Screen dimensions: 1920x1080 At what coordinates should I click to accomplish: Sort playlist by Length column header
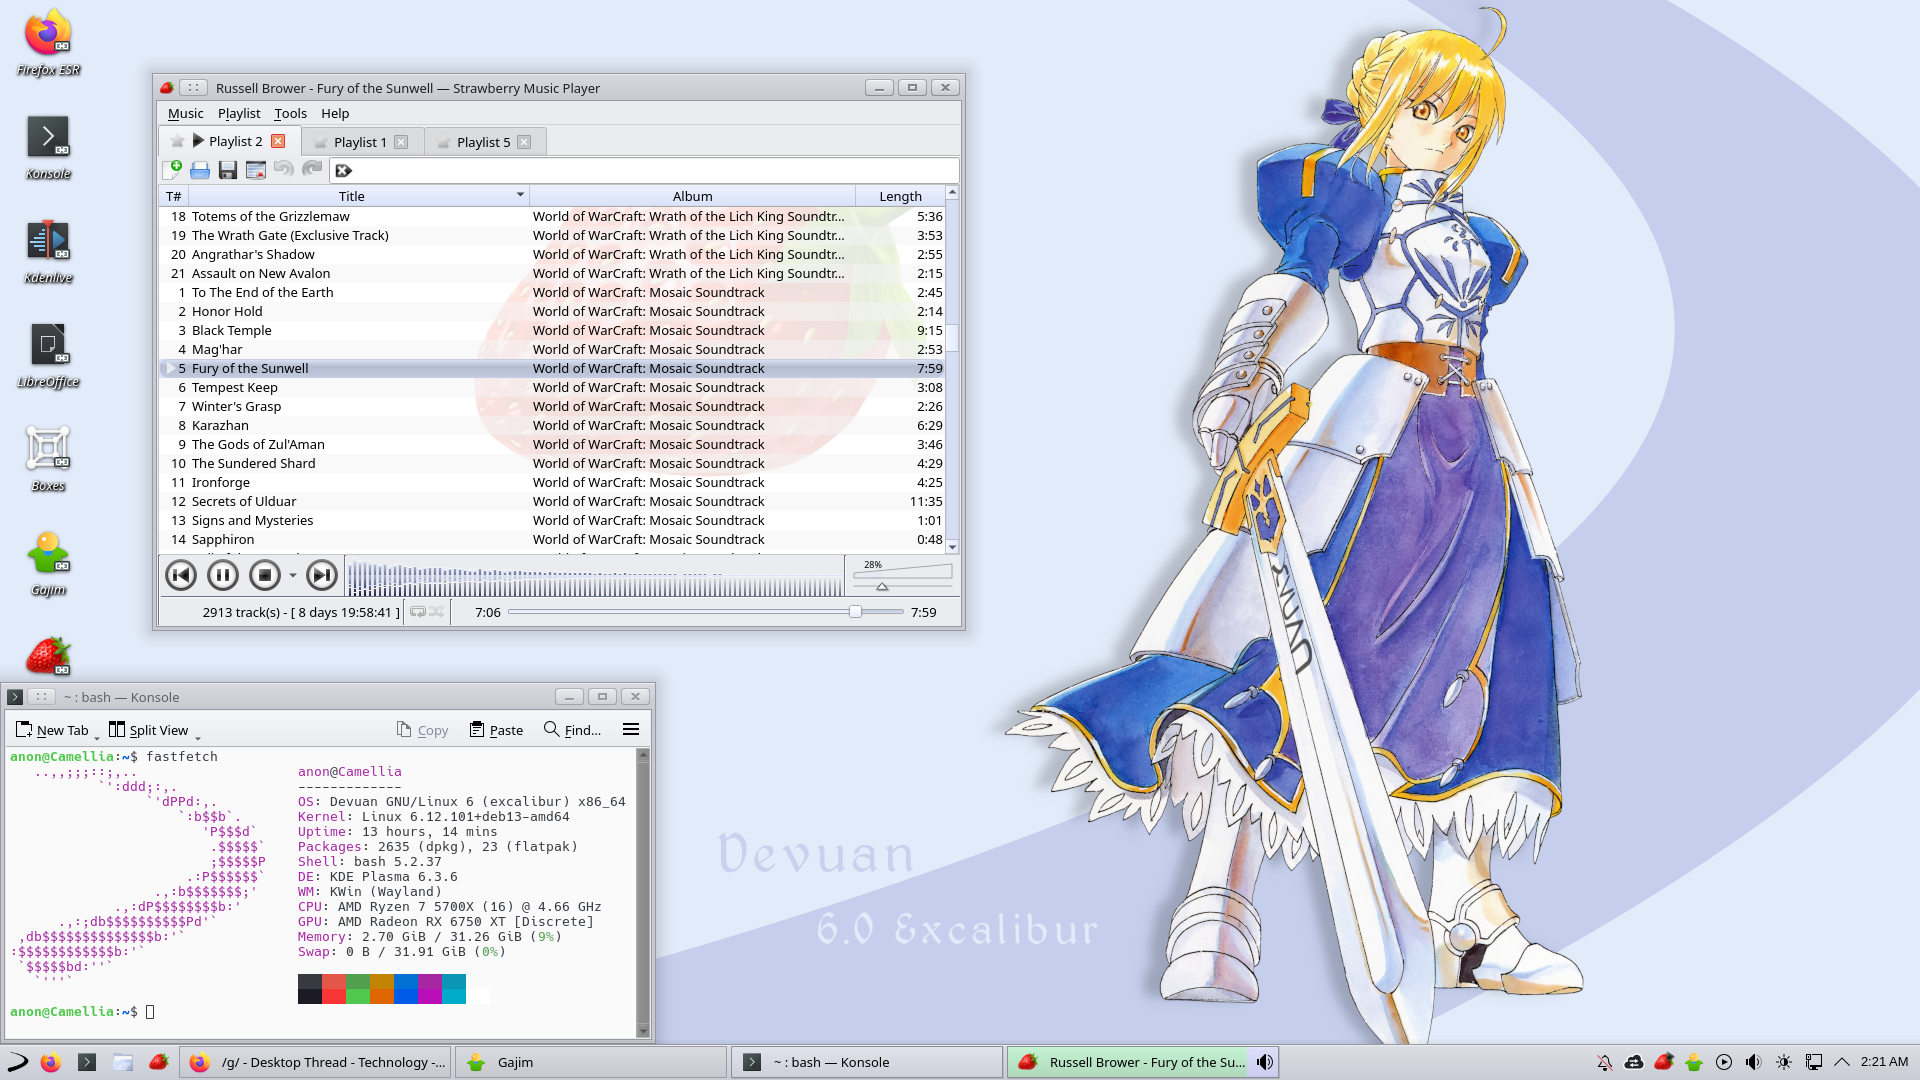pyautogui.click(x=900, y=196)
